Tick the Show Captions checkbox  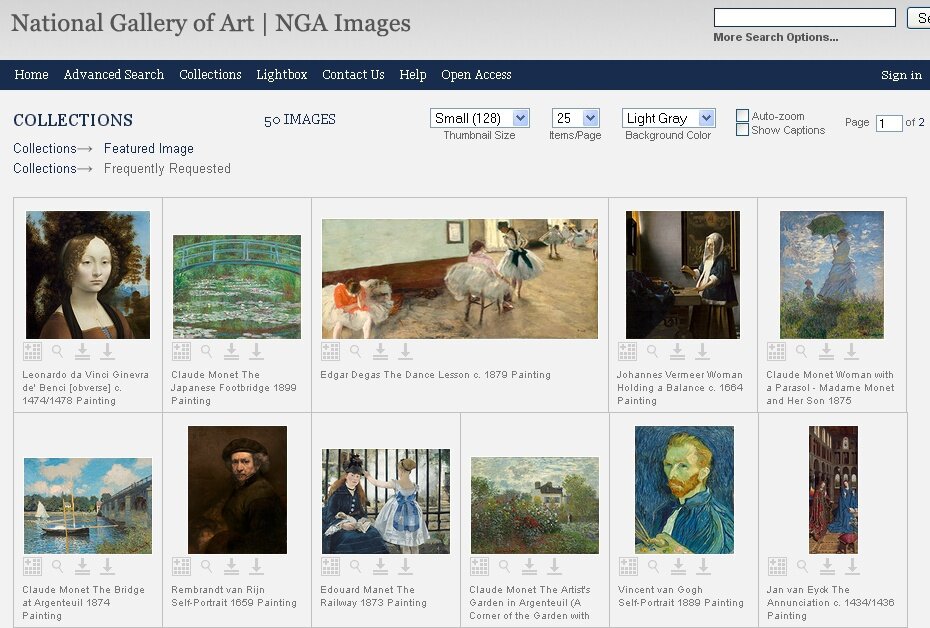[742, 130]
